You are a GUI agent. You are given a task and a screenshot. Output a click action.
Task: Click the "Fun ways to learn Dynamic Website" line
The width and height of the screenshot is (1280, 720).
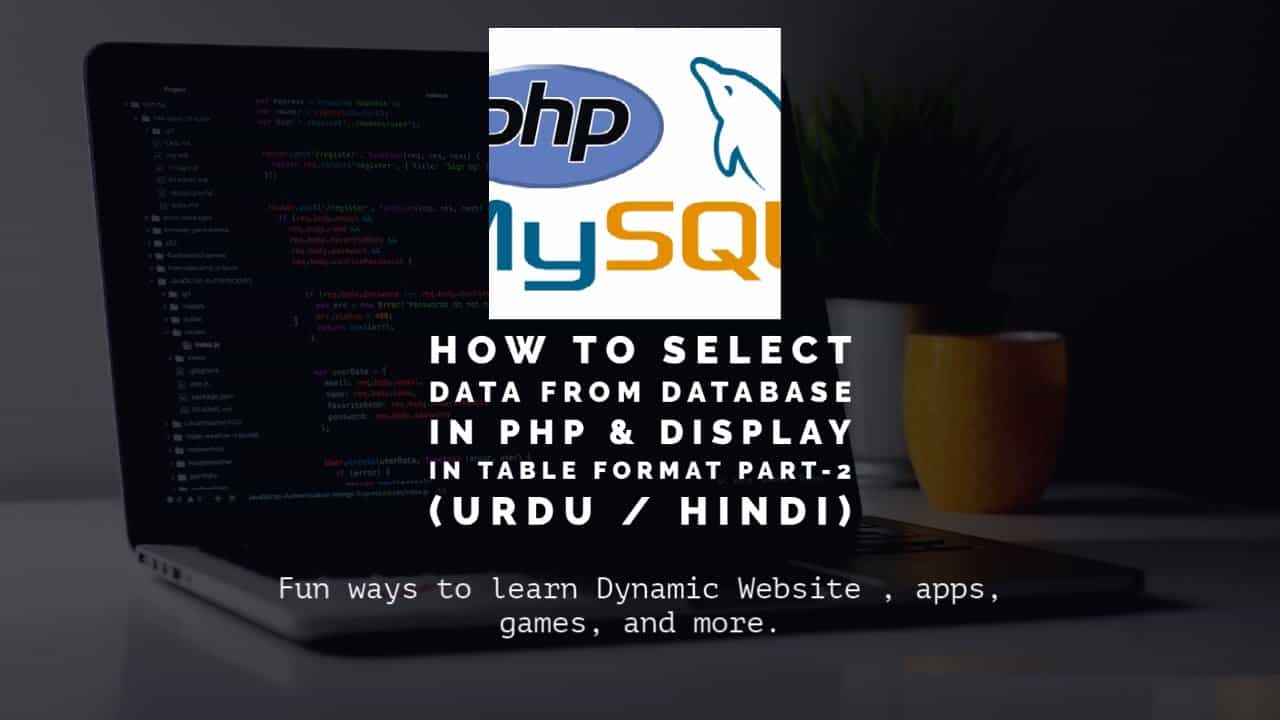tap(639, 589)
